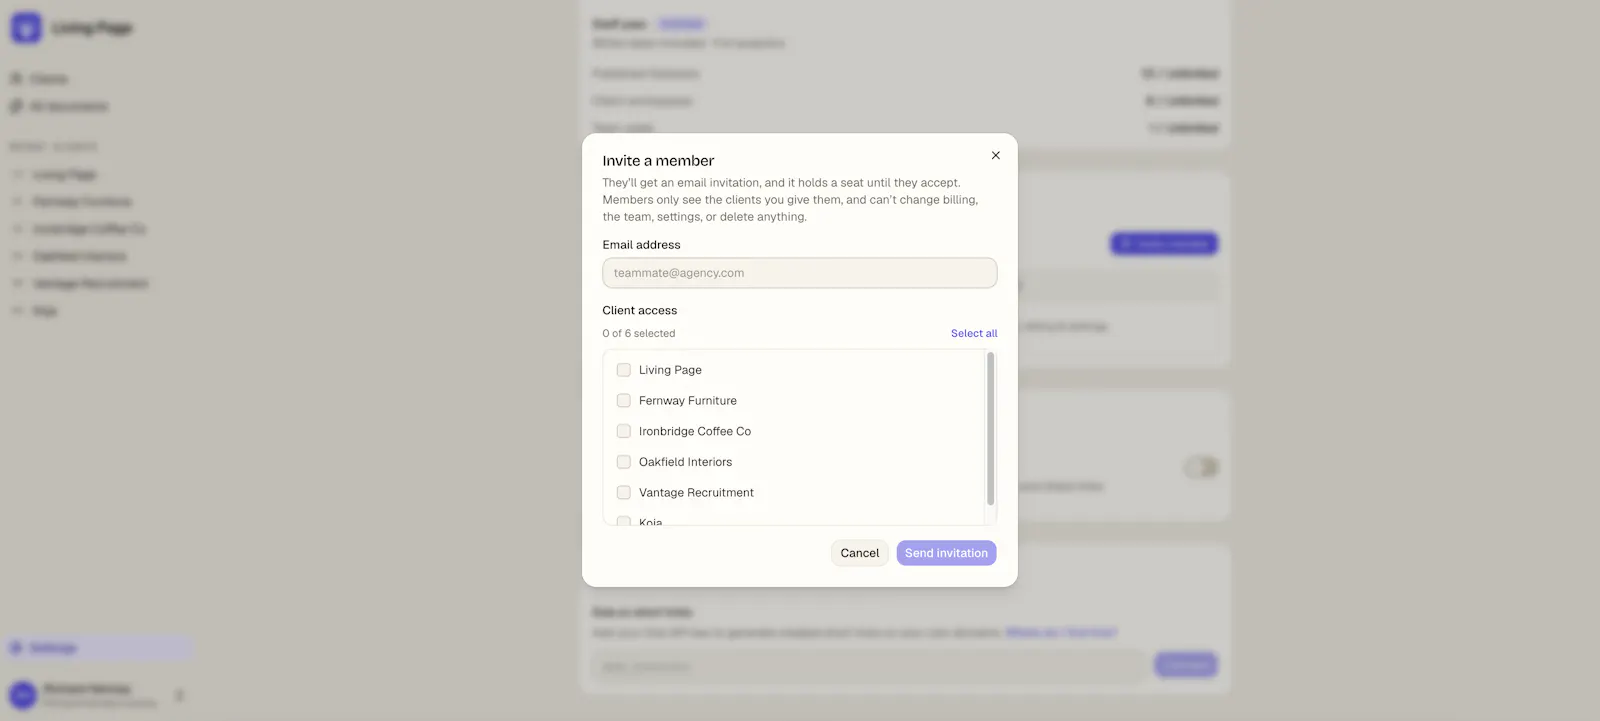The width and height of the screenshot is (1600, 721).
Task: Tick the Ironbridge Coffee Co checkbox
Action: [624, 431]
